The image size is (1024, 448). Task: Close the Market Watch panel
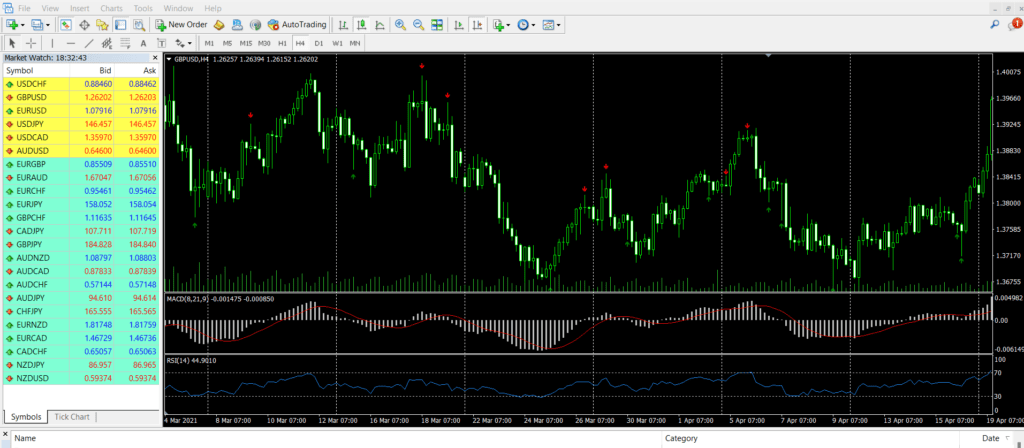coord(155,57)
